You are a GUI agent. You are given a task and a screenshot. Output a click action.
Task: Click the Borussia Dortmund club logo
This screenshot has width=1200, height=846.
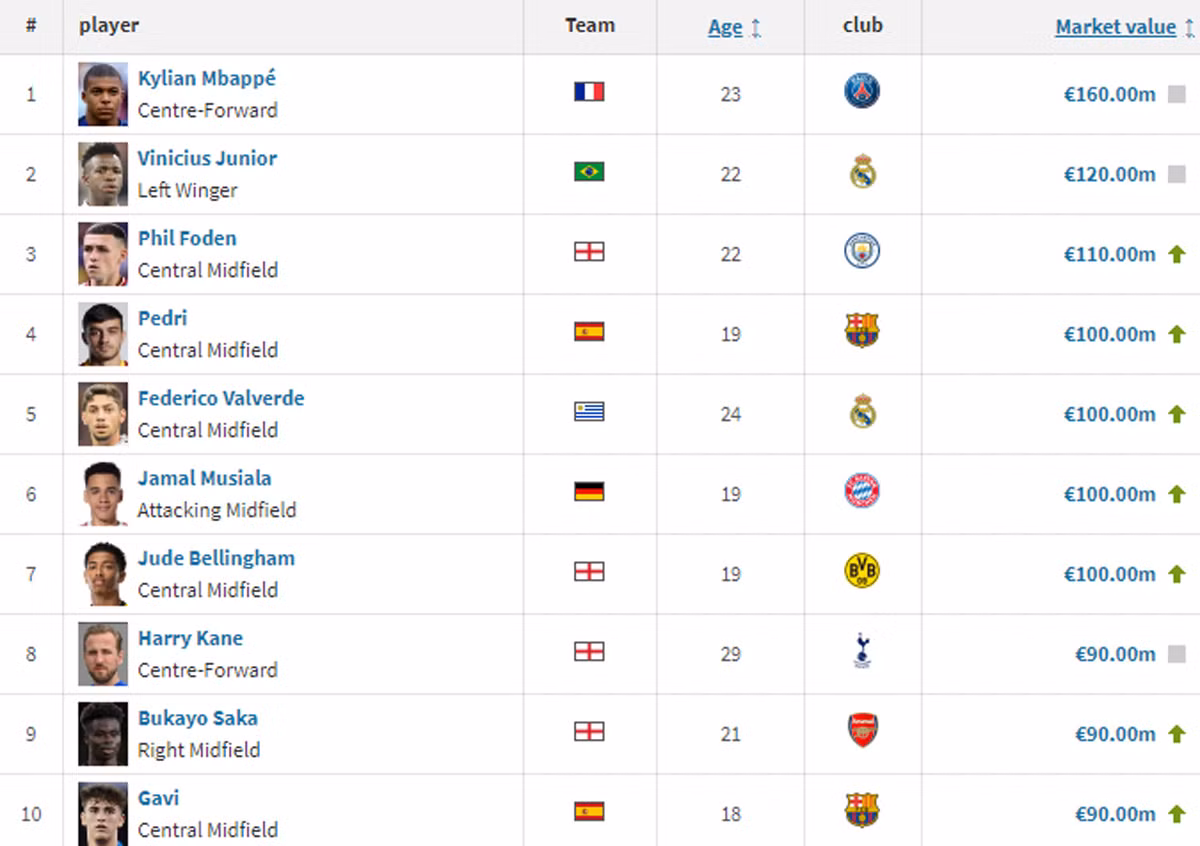pos(862,571)
